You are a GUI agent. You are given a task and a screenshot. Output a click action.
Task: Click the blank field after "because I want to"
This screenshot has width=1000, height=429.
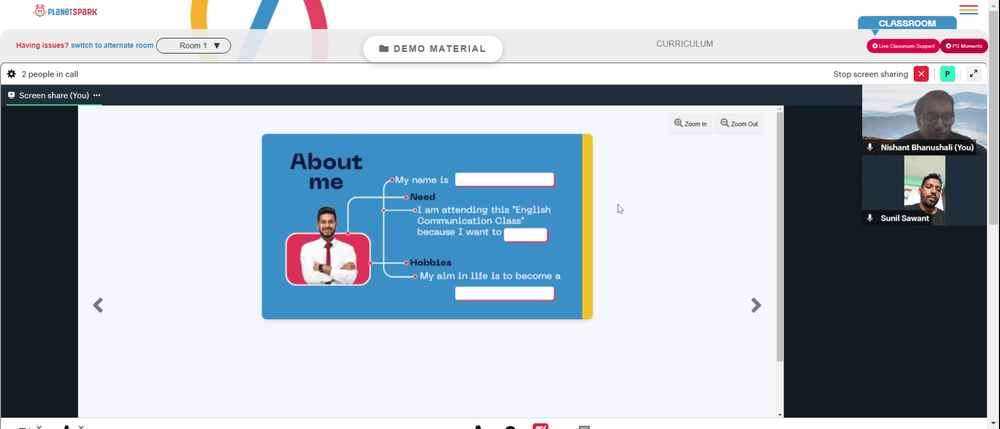526,235
